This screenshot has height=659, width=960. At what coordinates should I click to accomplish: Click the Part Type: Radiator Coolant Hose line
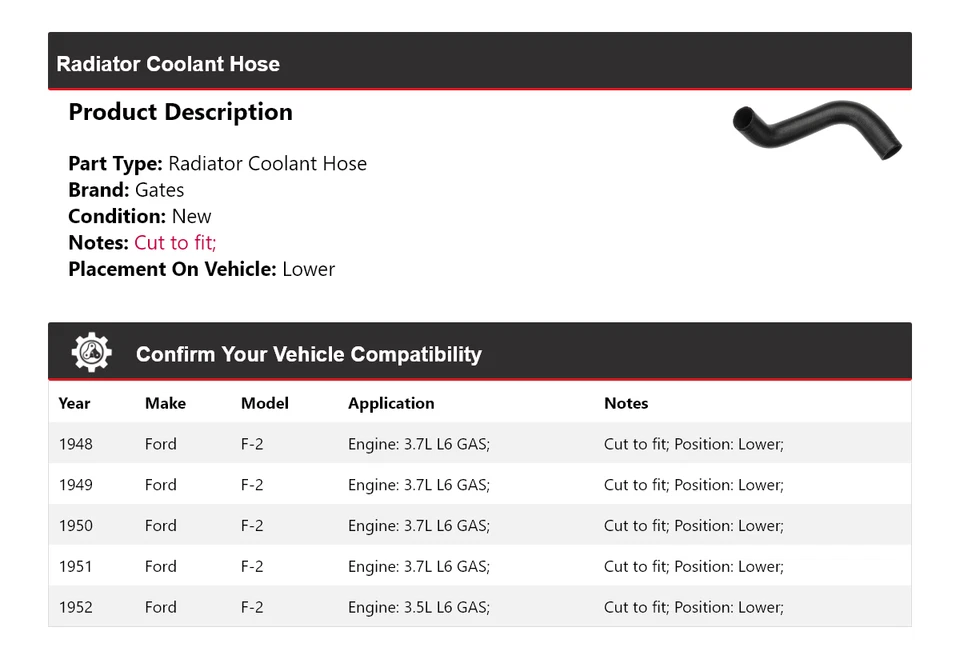217,164
